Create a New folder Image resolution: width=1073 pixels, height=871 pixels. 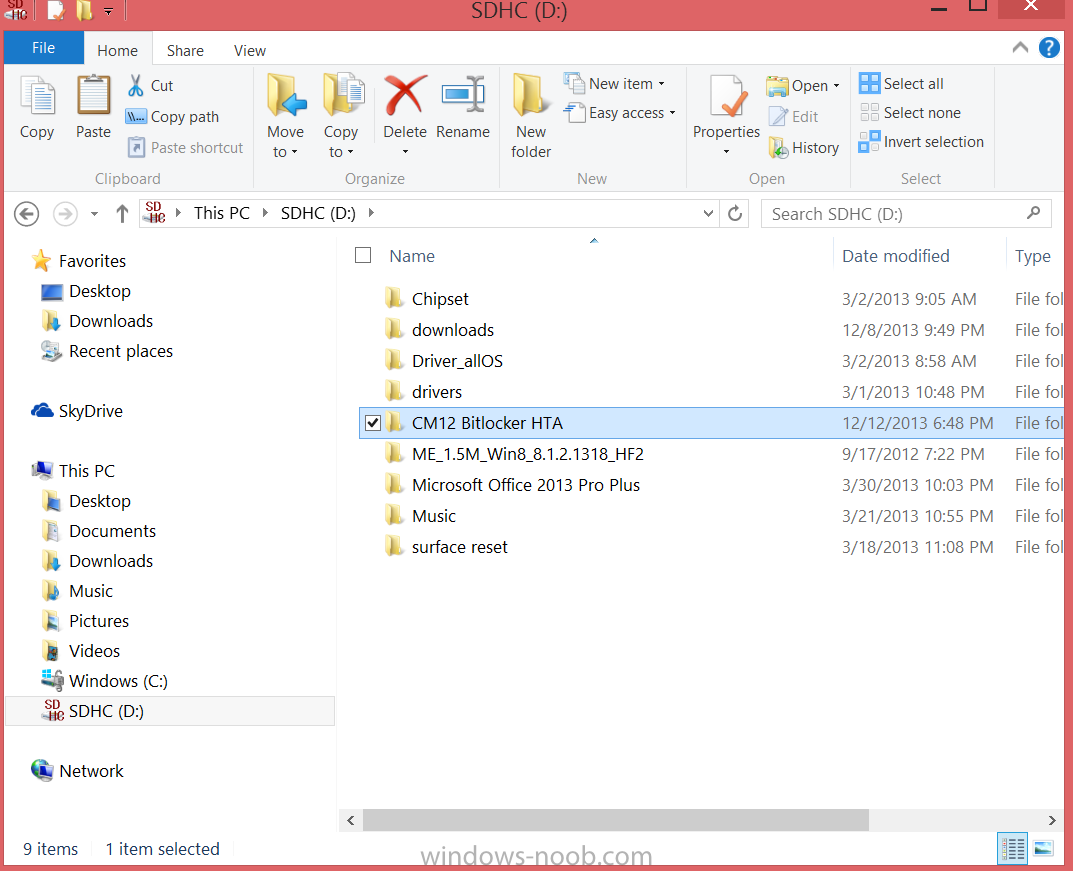[x=531, y=115]
